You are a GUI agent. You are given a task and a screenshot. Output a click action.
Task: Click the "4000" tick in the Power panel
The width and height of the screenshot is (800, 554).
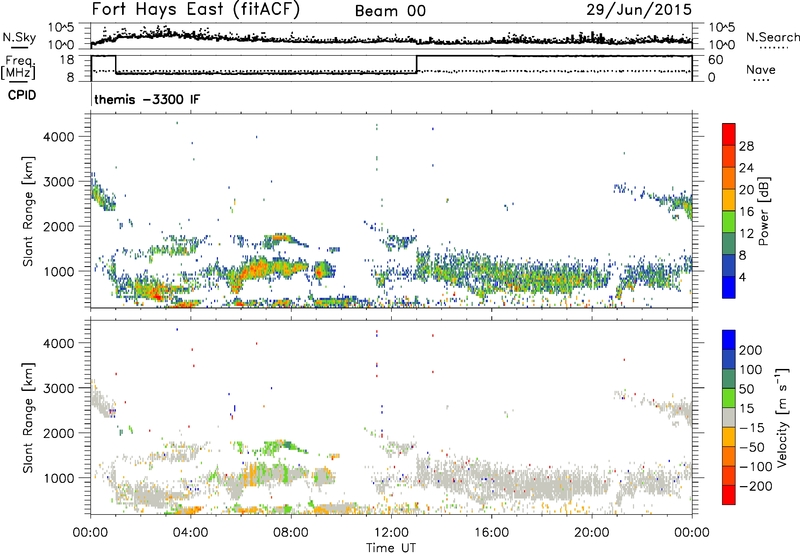[x=58, y=137]
